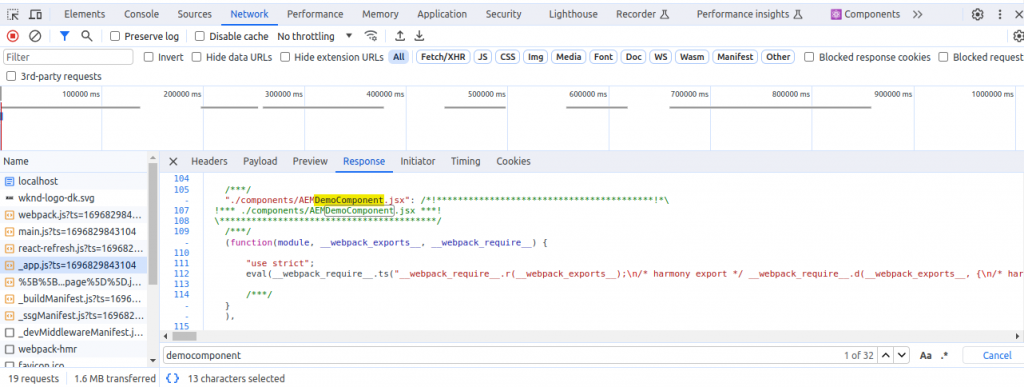Check the Invert filter option
Image resolution: width=1024 pixels, height=387 pixels.
148,57
